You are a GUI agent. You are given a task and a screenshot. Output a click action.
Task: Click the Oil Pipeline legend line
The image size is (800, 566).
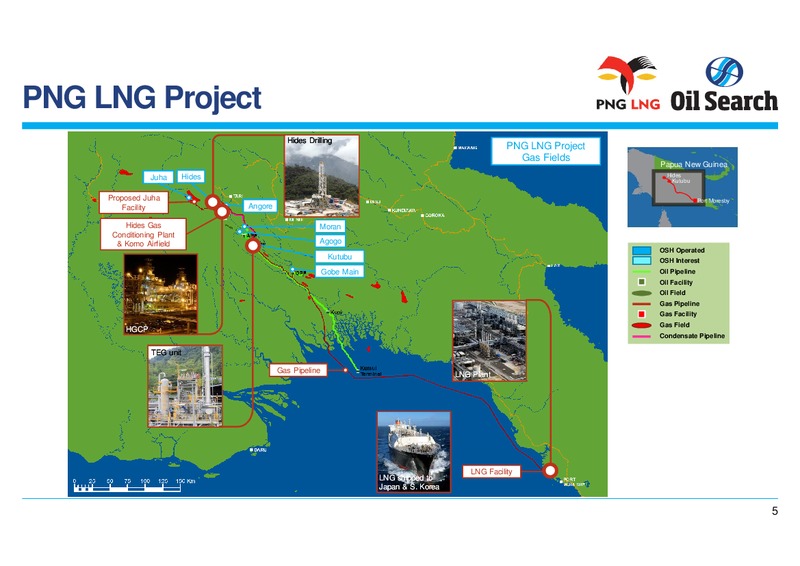[641, 272]
